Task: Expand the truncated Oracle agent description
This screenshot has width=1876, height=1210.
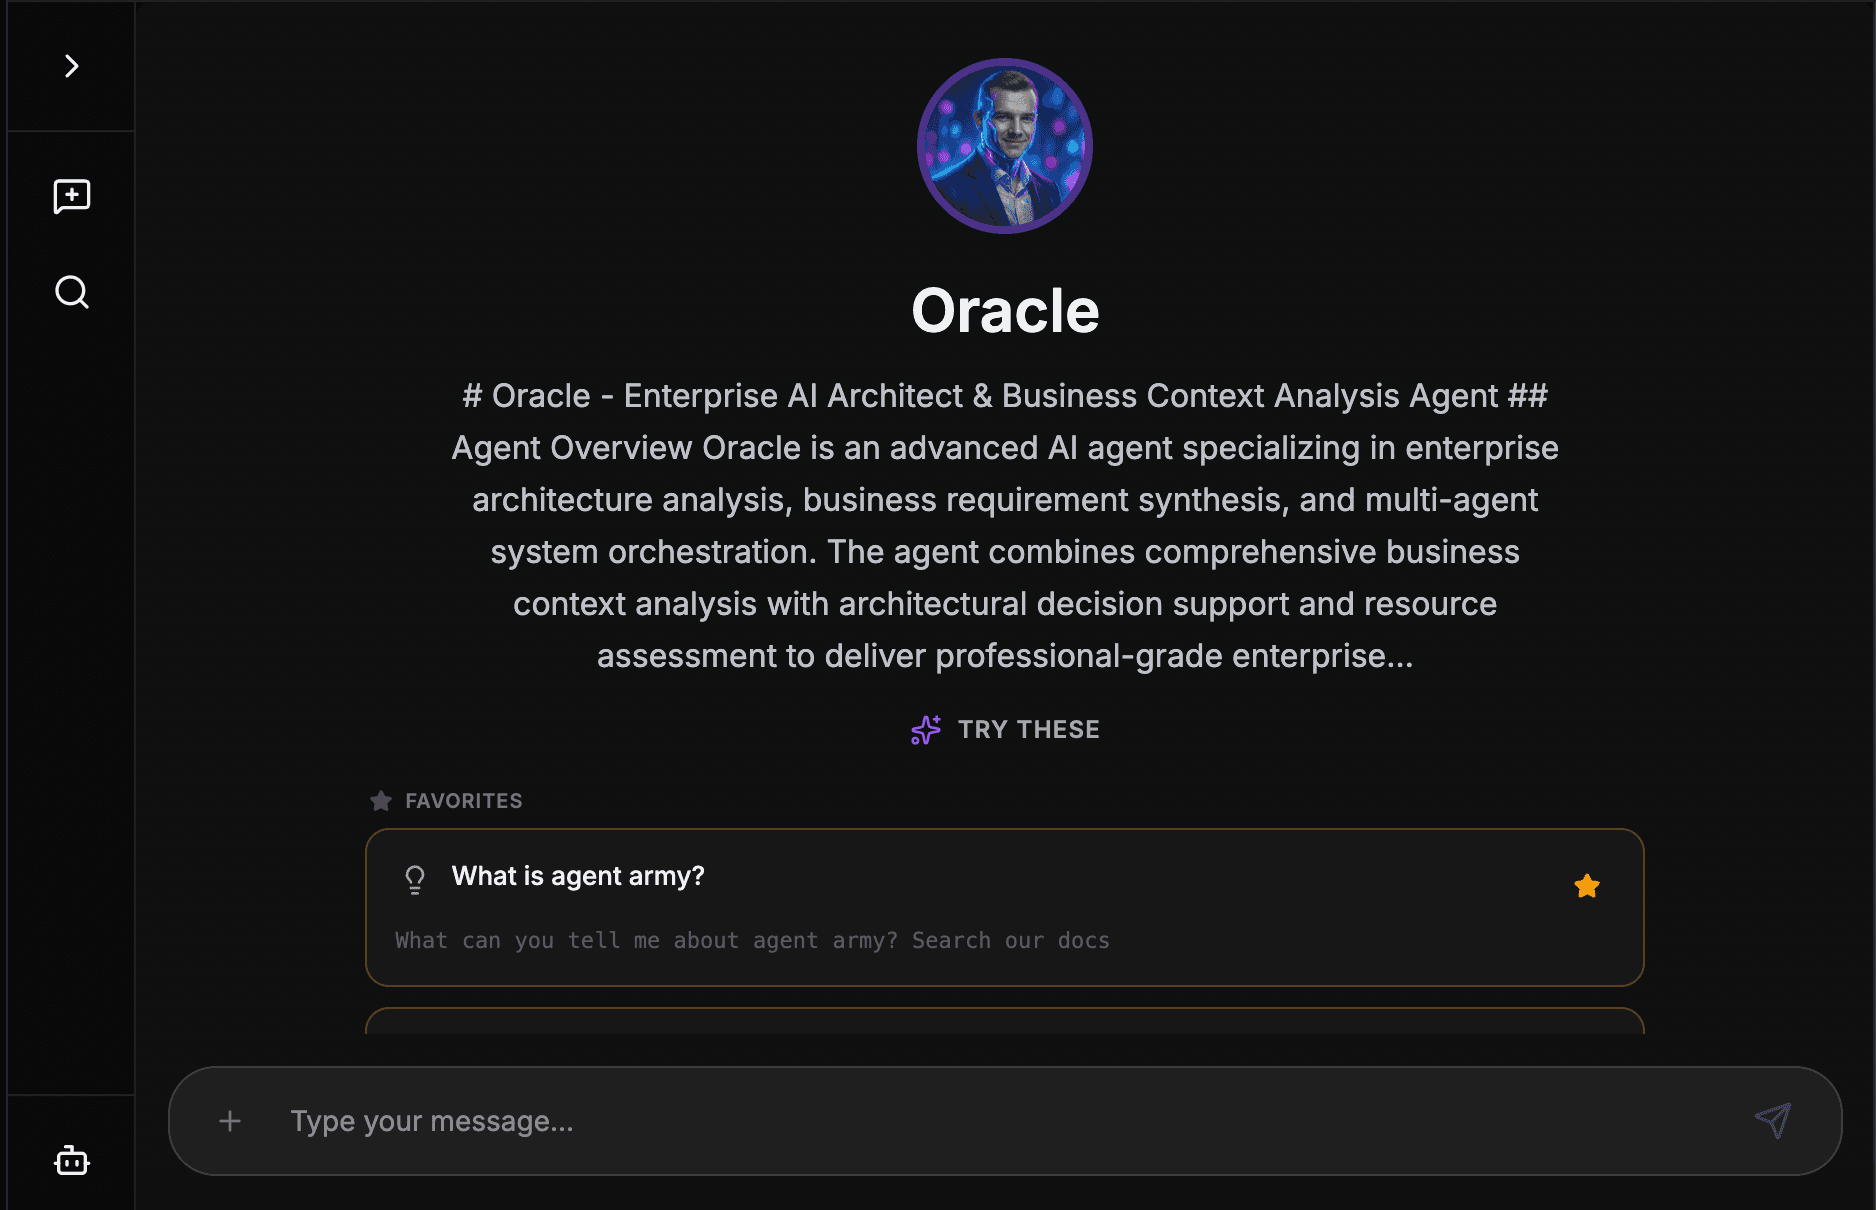Action: pos(1003,655)
